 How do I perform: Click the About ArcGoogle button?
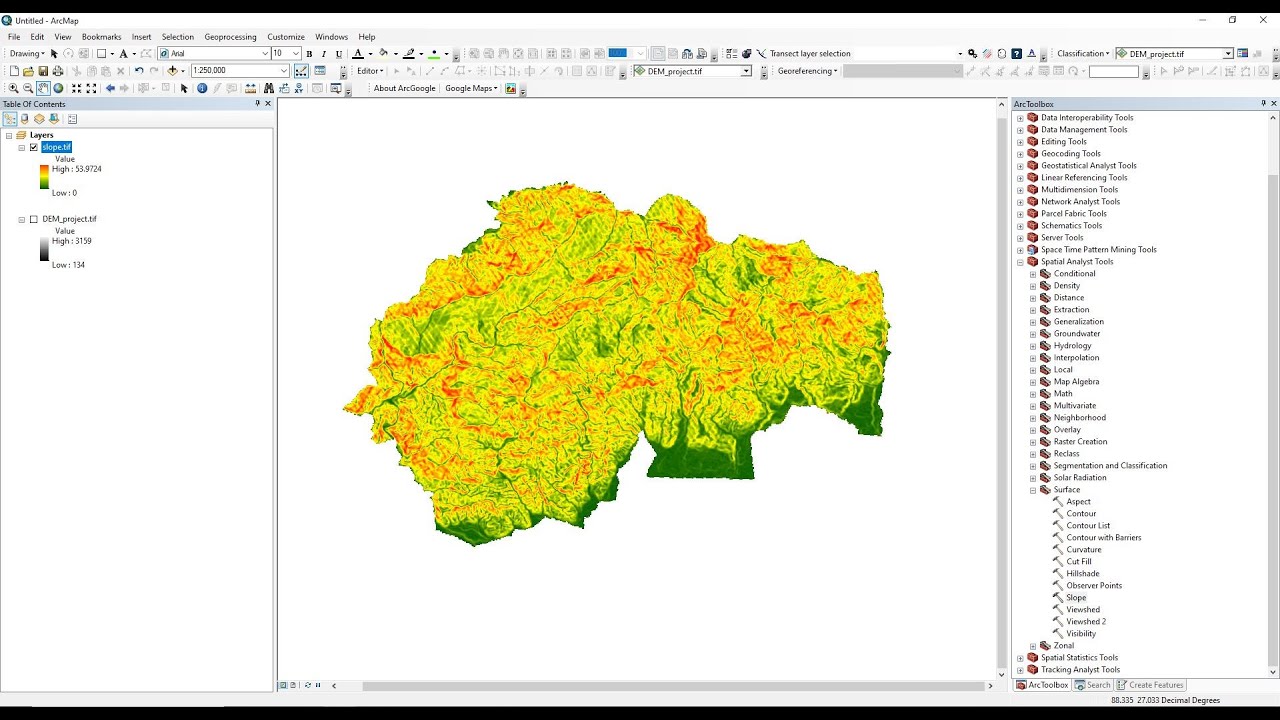coord(405,88)
